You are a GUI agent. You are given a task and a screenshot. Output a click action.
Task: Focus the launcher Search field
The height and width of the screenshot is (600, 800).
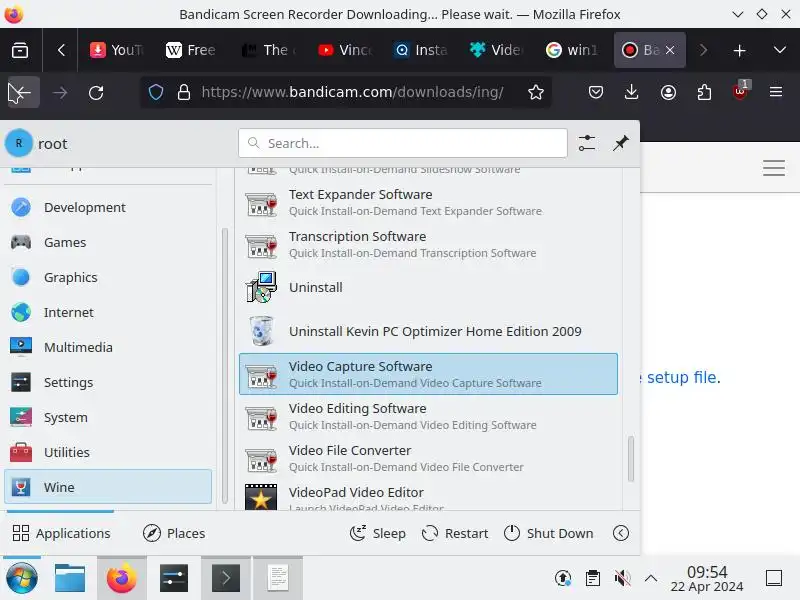403,143
